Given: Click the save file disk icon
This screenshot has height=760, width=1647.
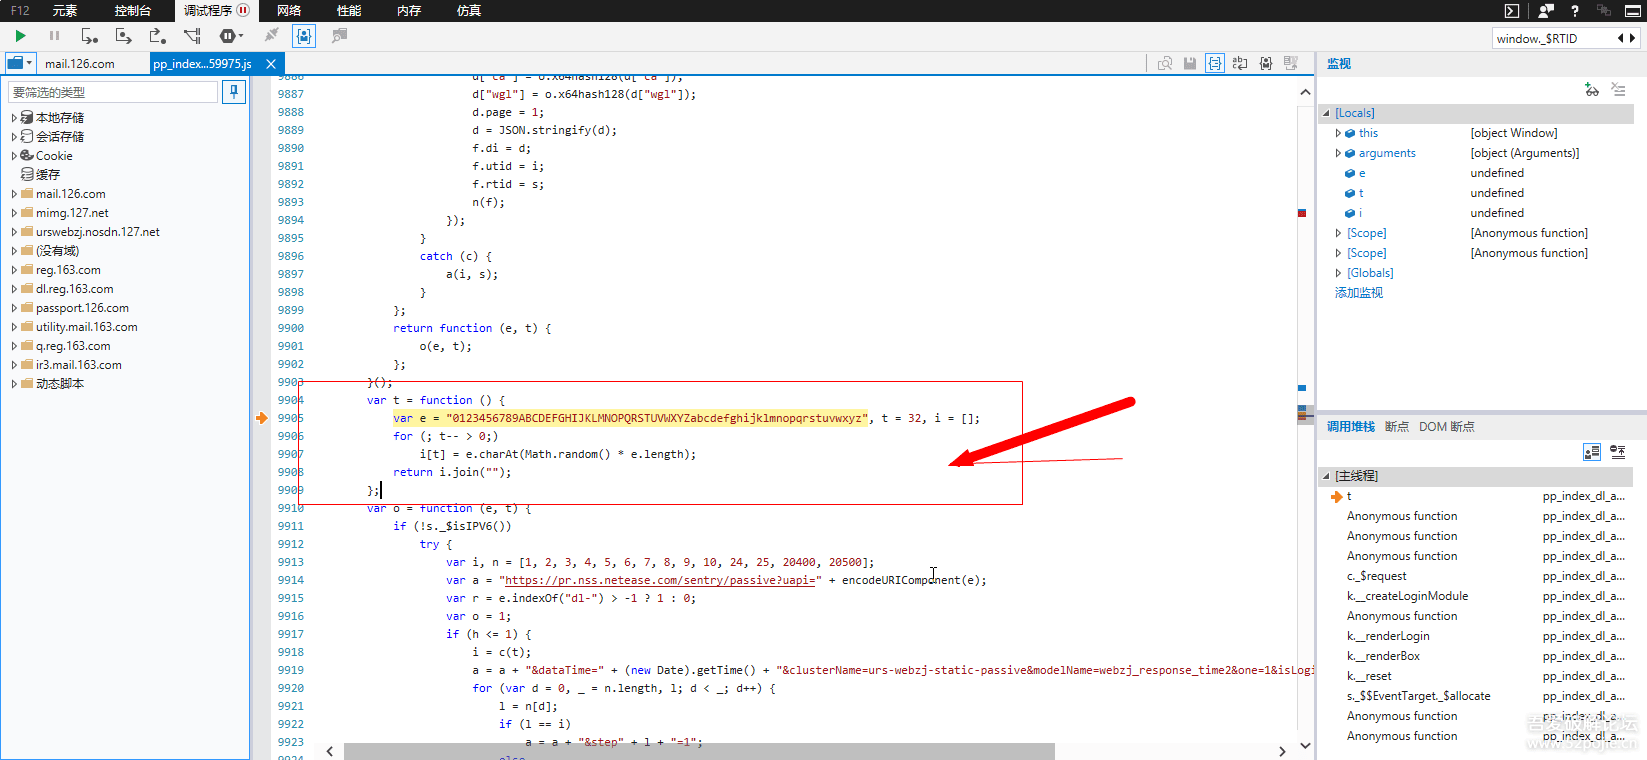Looking at the screenshot, I should pos(1190,63).
